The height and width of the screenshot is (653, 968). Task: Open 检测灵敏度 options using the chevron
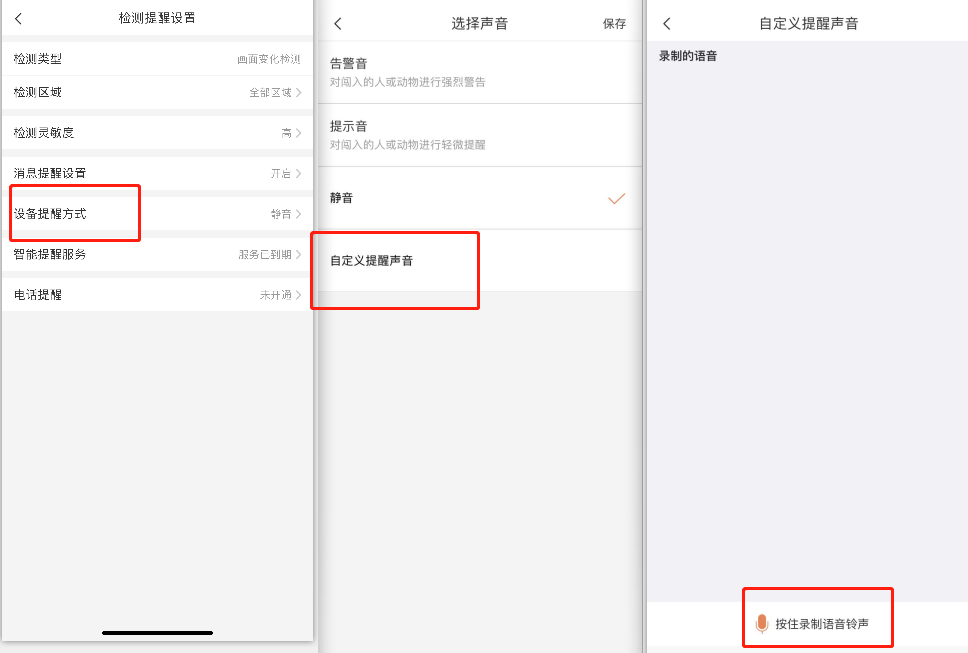click(298, 132)
